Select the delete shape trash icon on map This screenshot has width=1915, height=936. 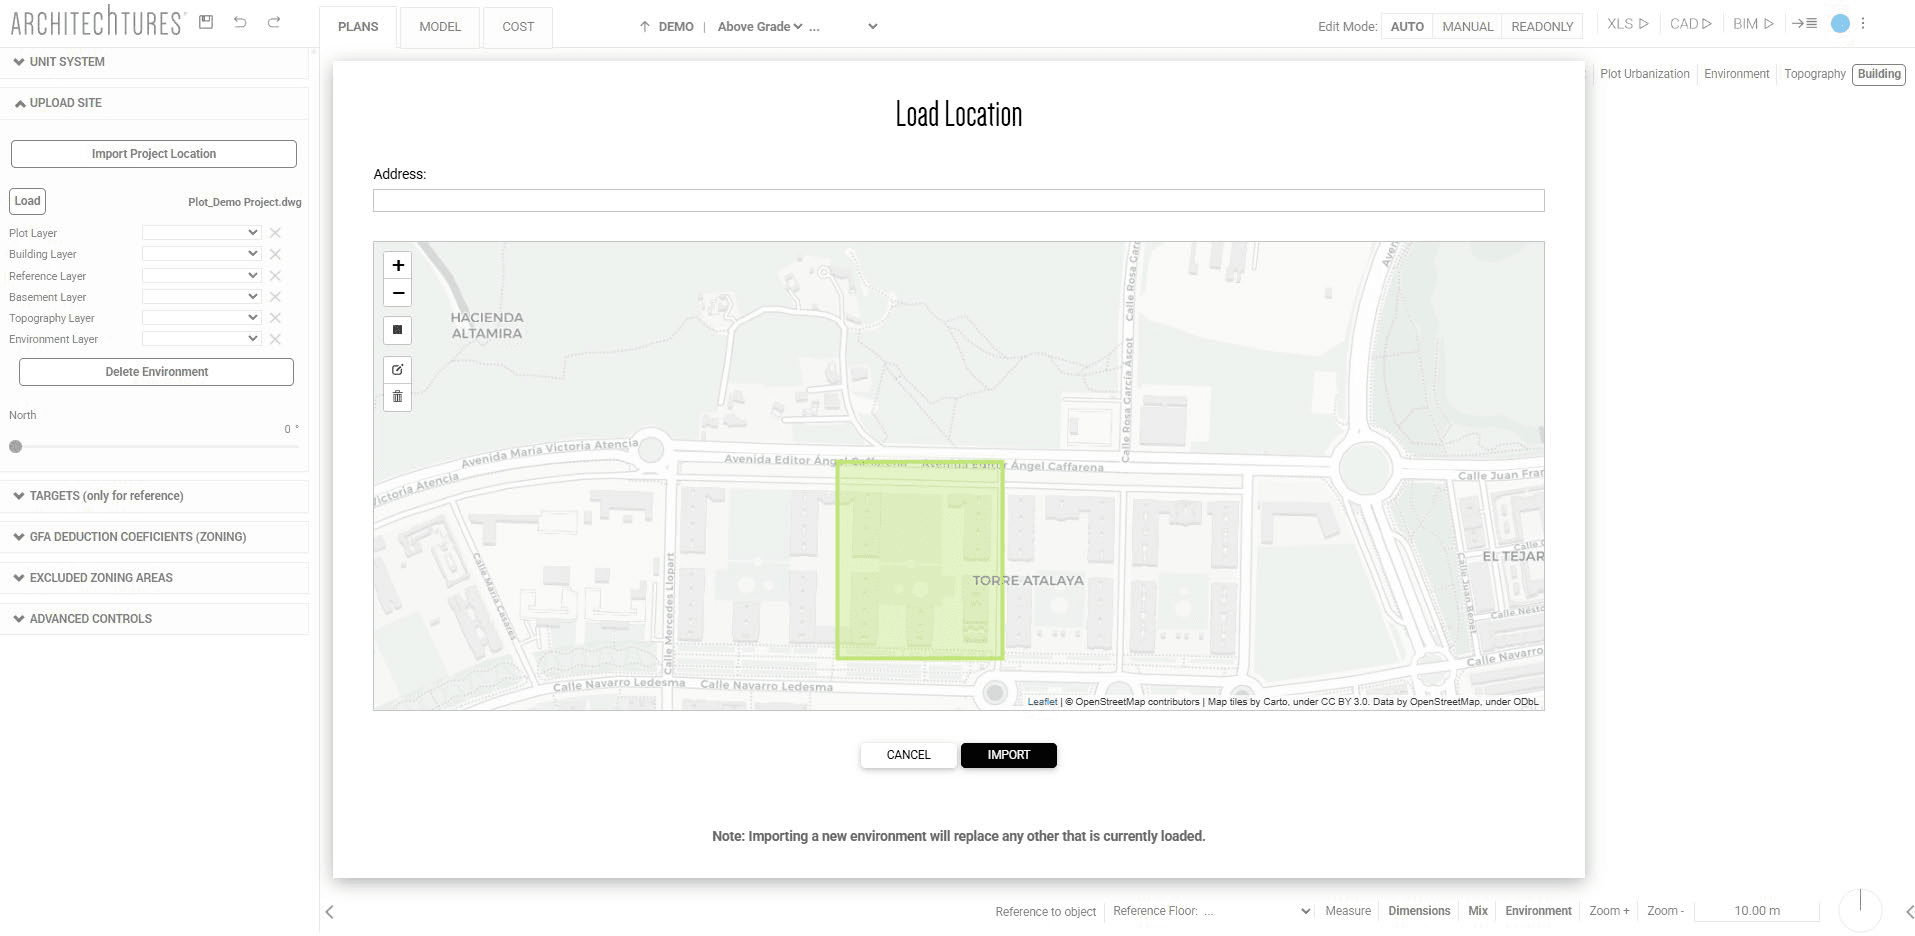pyautogui.click(x=397, y=397)
